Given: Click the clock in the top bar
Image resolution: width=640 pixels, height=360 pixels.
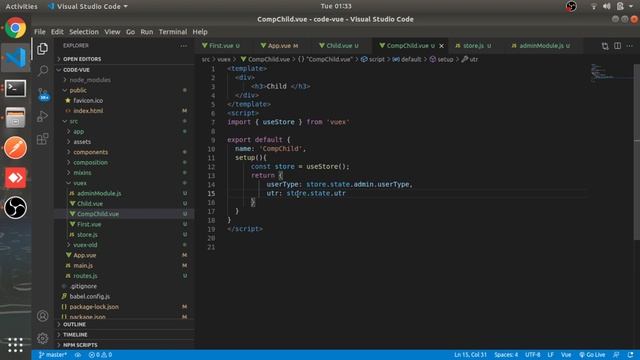Looking at the screenshot, I should 336,6.
